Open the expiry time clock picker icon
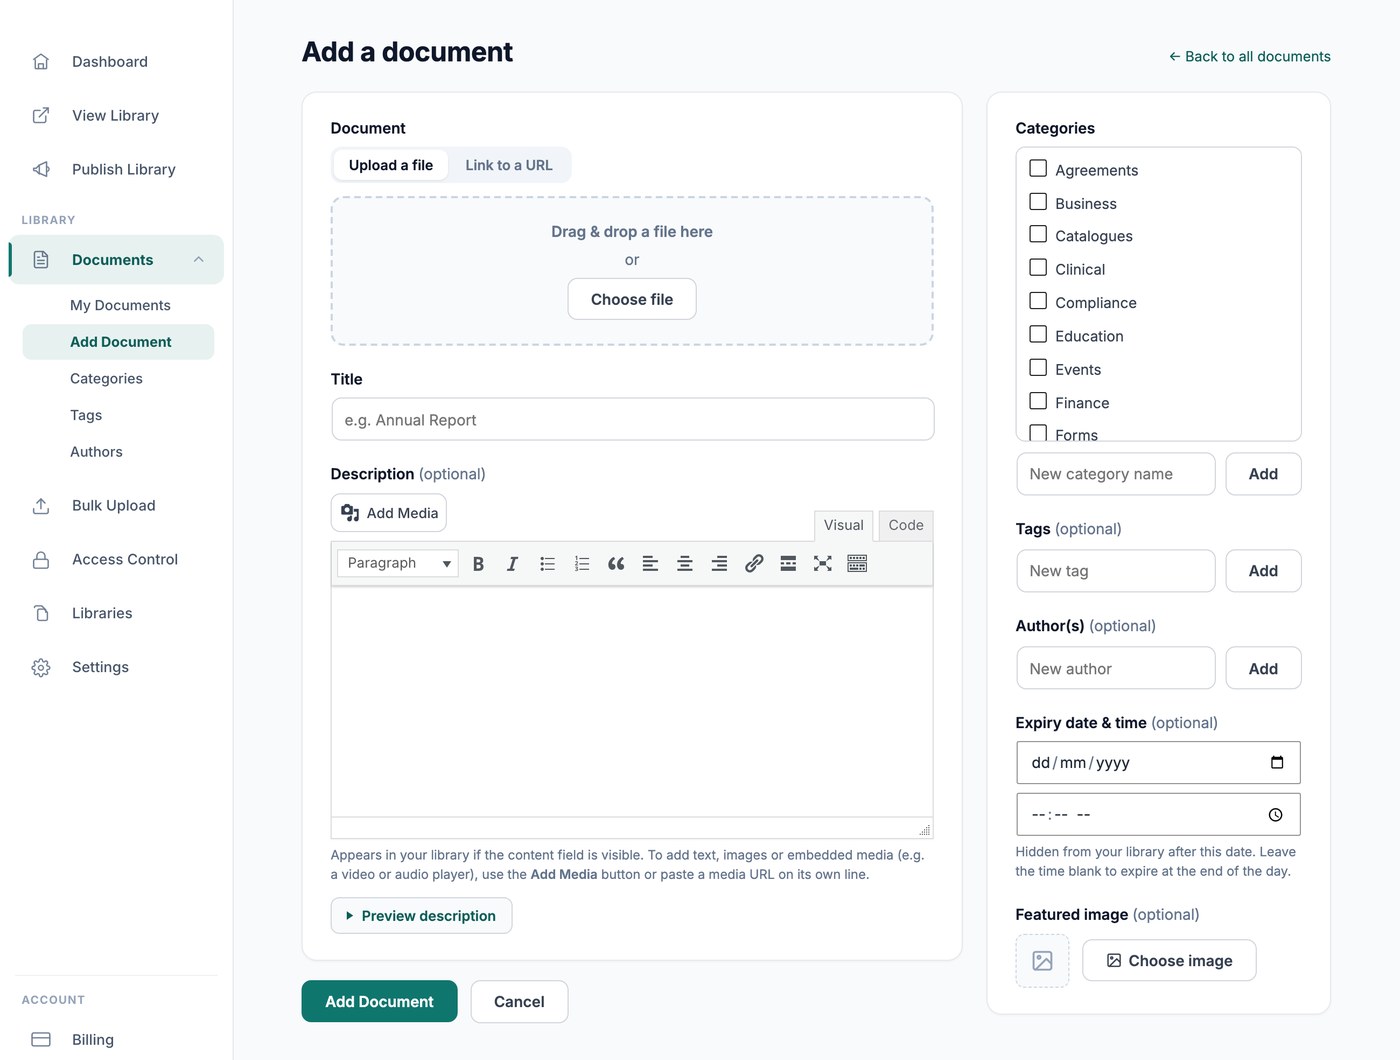 (x=1276, y=815)
